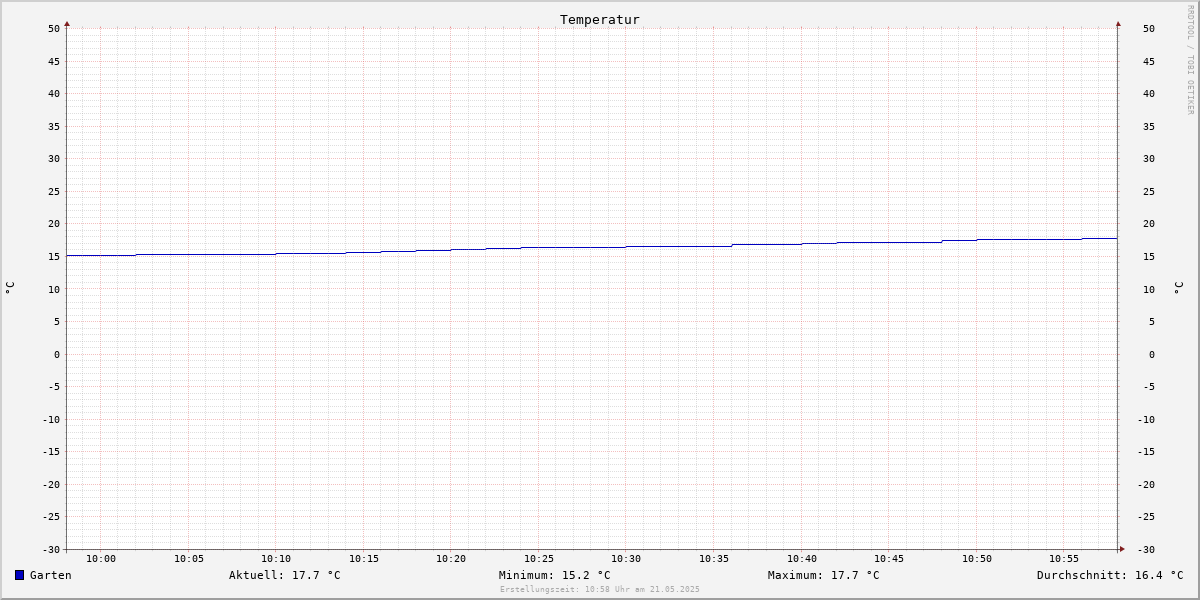Click the 10:55 time axis label
Screen dimensions: 1200x600
point(1064,559)
